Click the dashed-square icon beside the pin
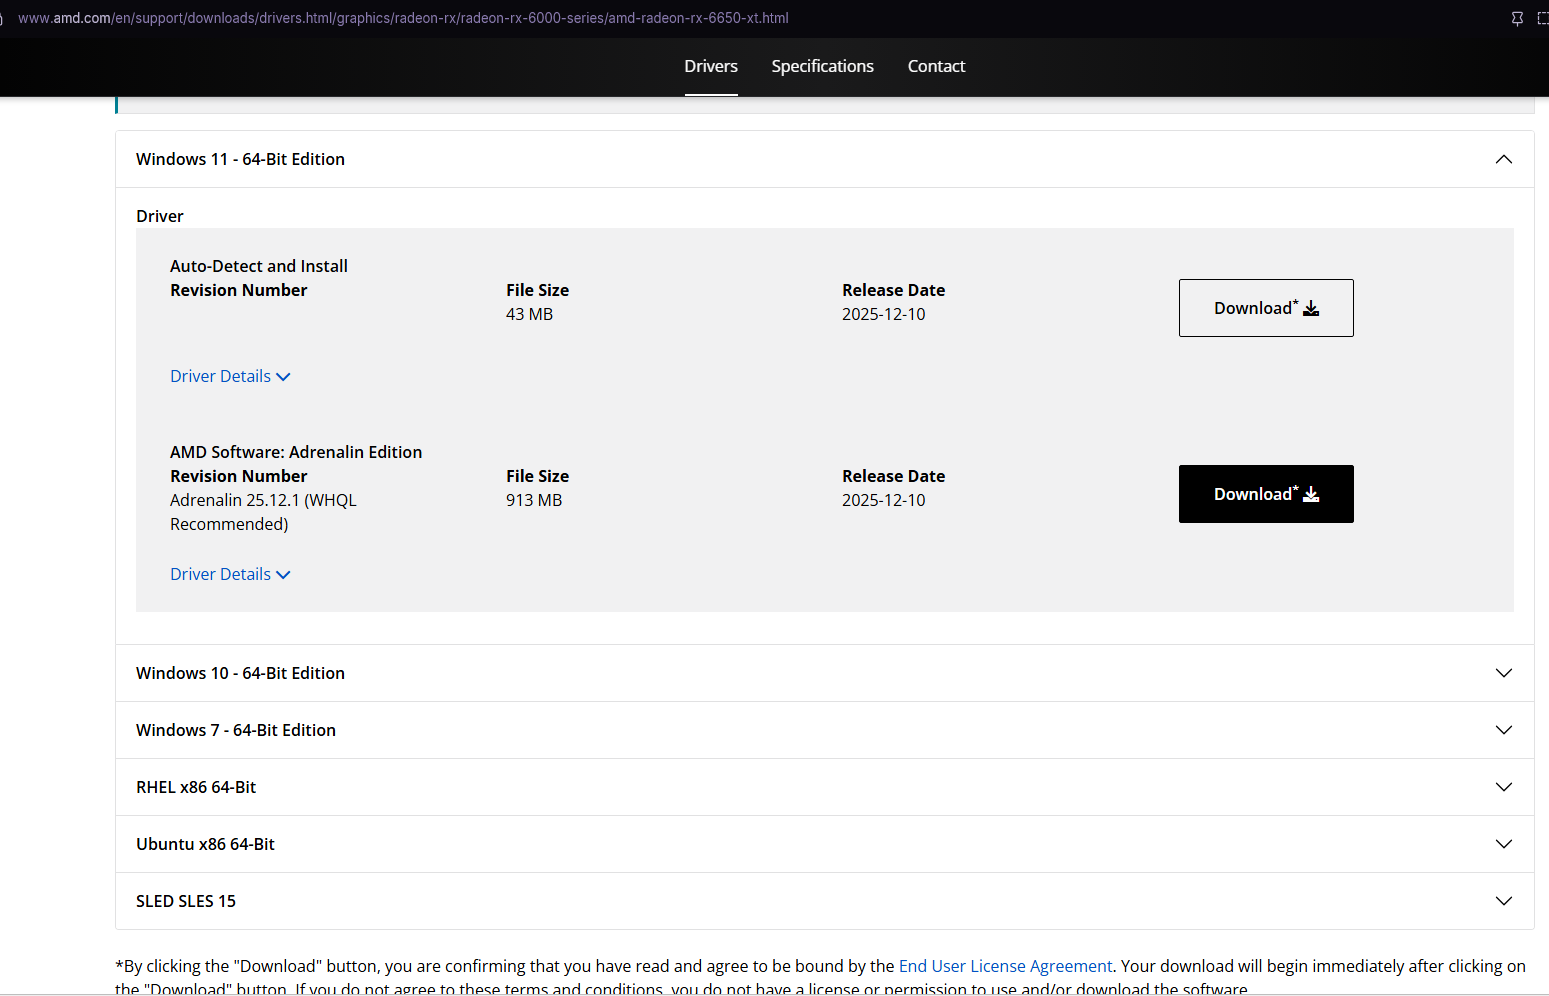This screenshot has height=996, width=1549. (x=1542, y=18)
